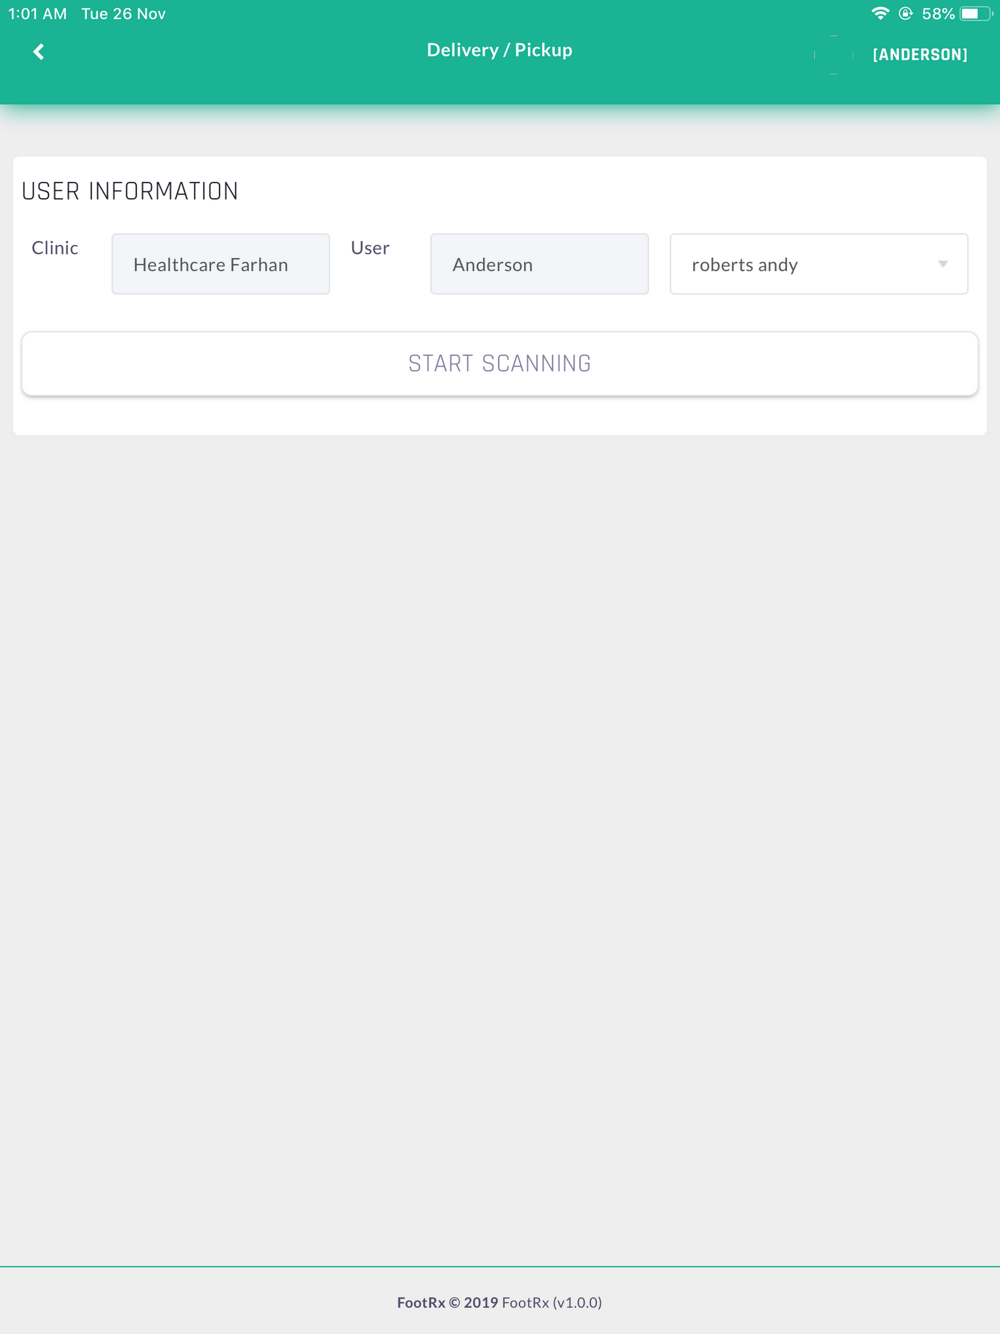Tap the 58% battery percentage
Screen dimensions: 1000x1334
point(938,14)
